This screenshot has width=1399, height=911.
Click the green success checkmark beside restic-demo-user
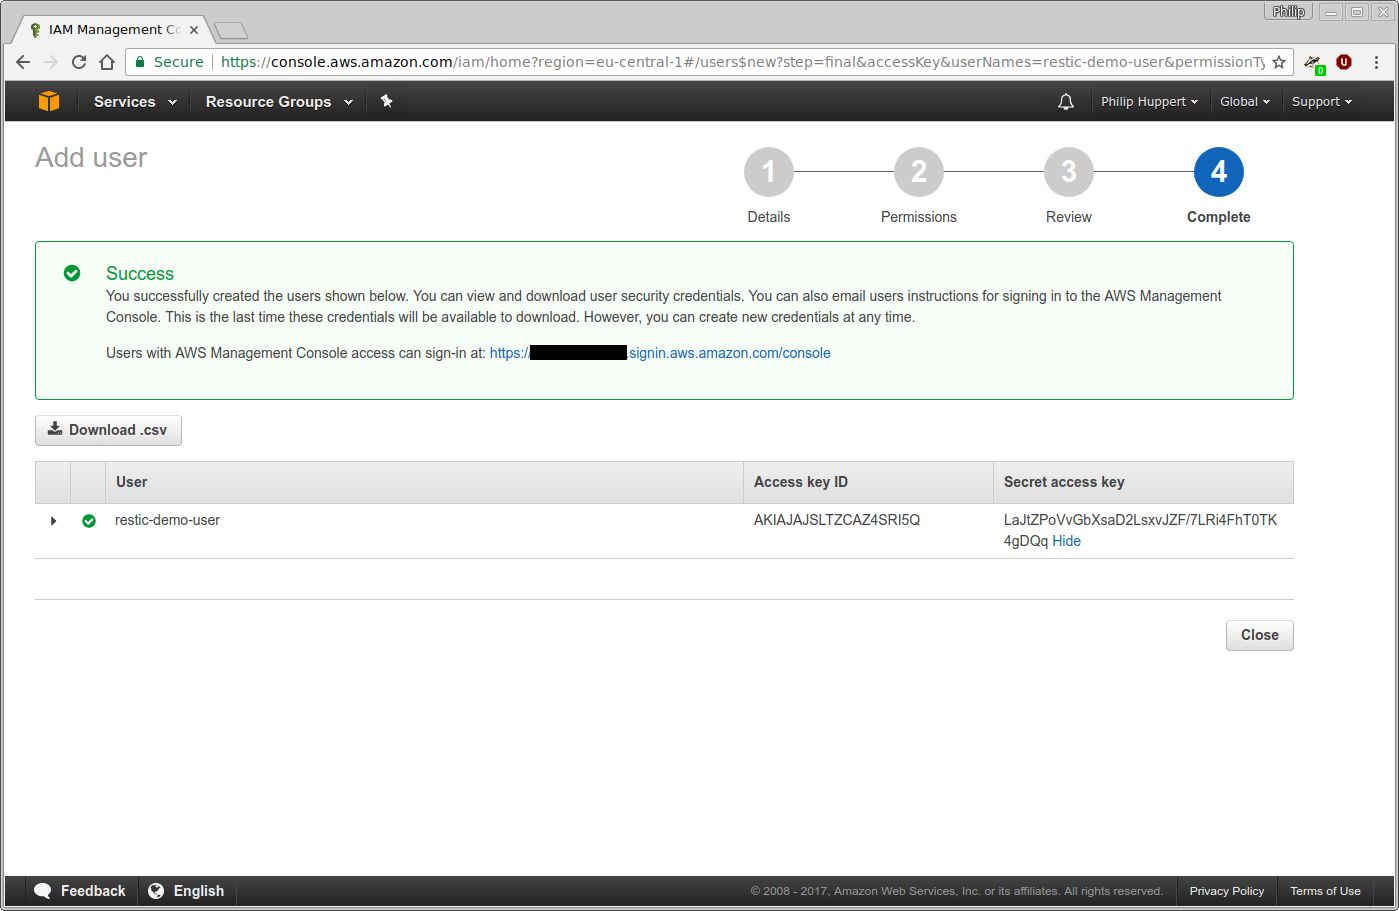(89, 520)
